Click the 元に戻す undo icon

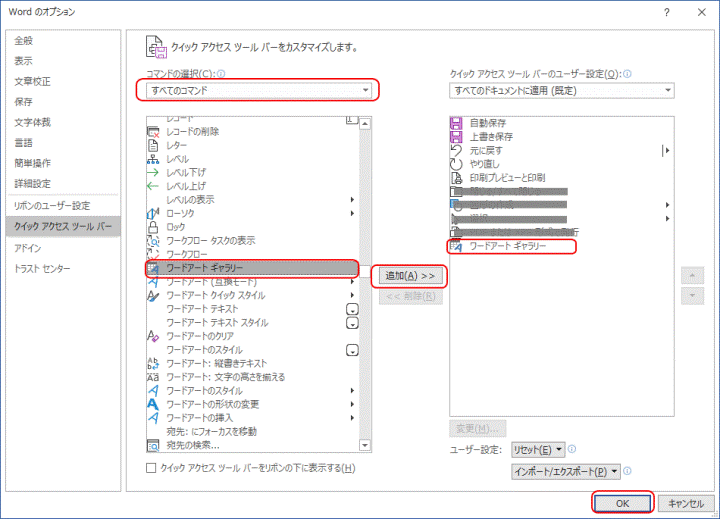[x=456, y=150]
